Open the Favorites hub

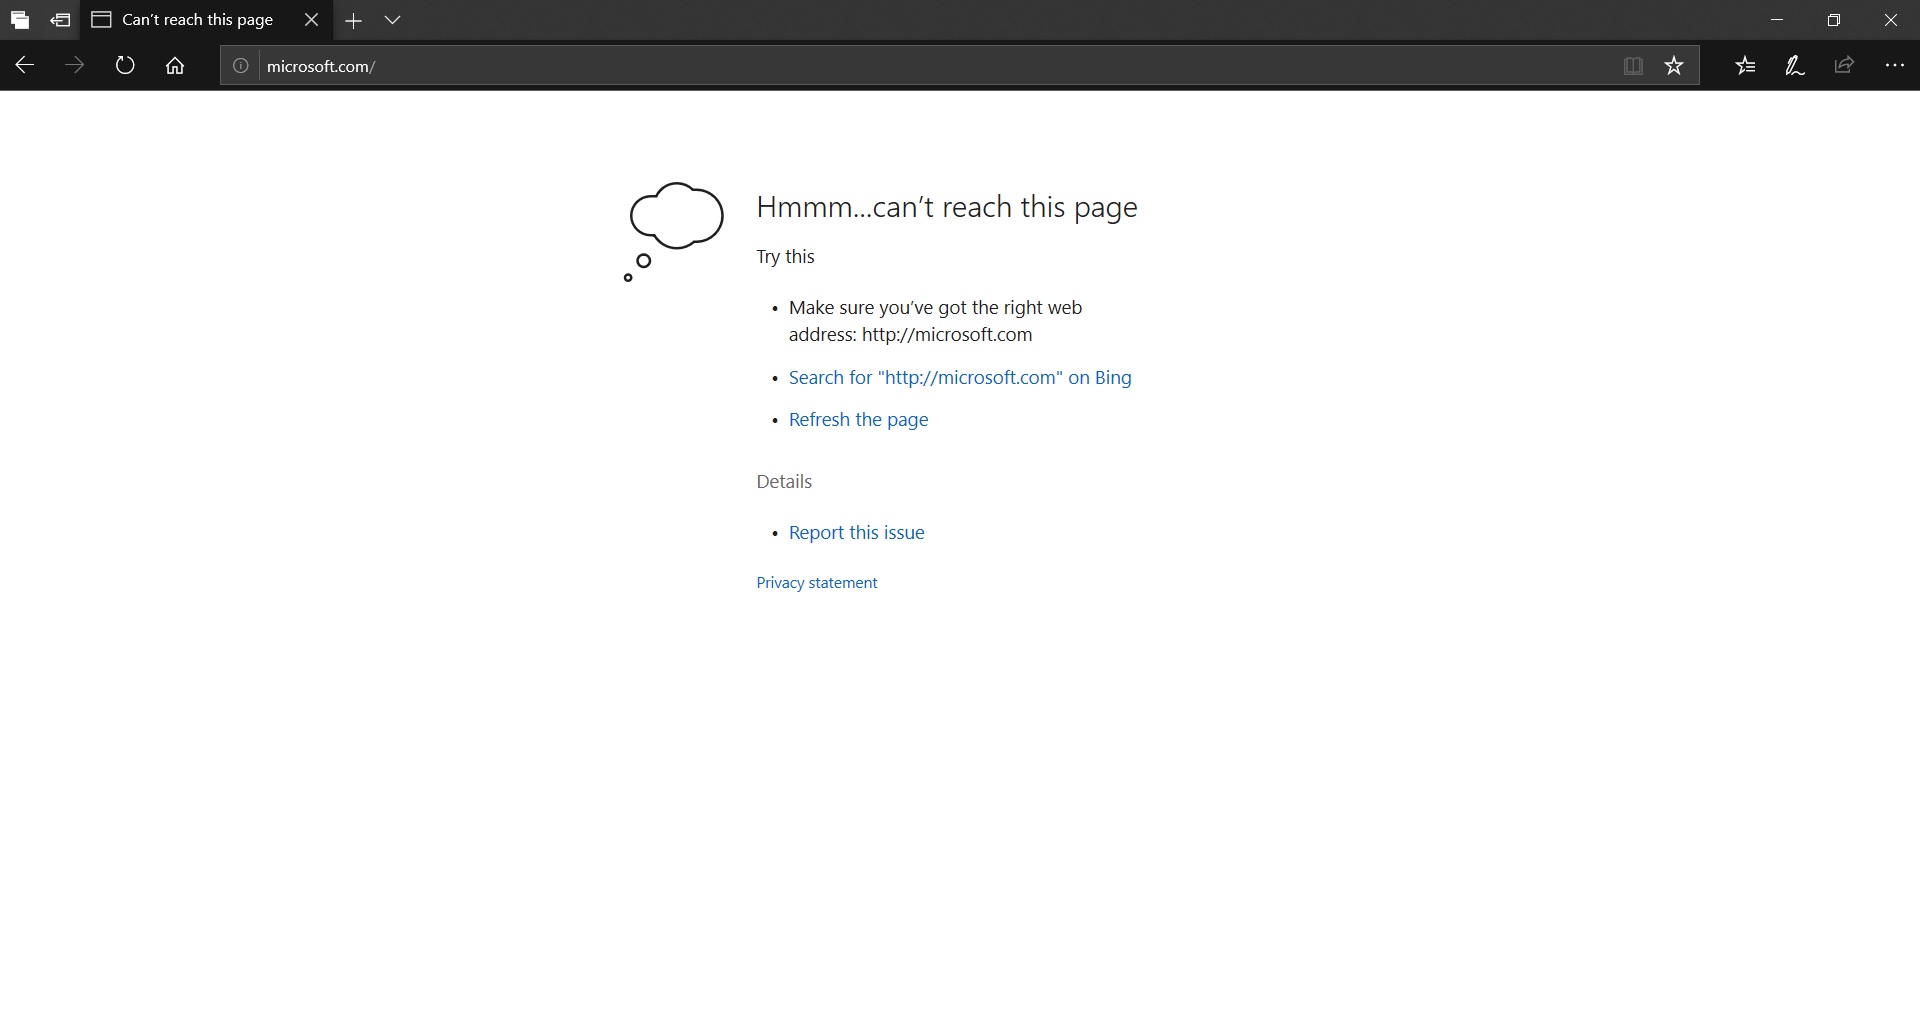(x=1746, y=66)
